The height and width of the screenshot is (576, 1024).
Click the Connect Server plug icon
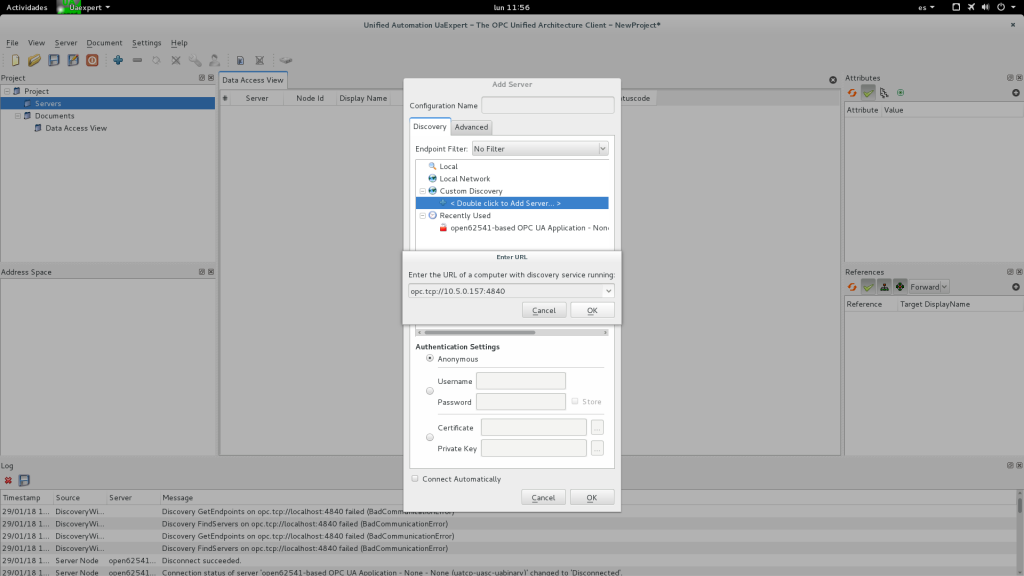156,60
